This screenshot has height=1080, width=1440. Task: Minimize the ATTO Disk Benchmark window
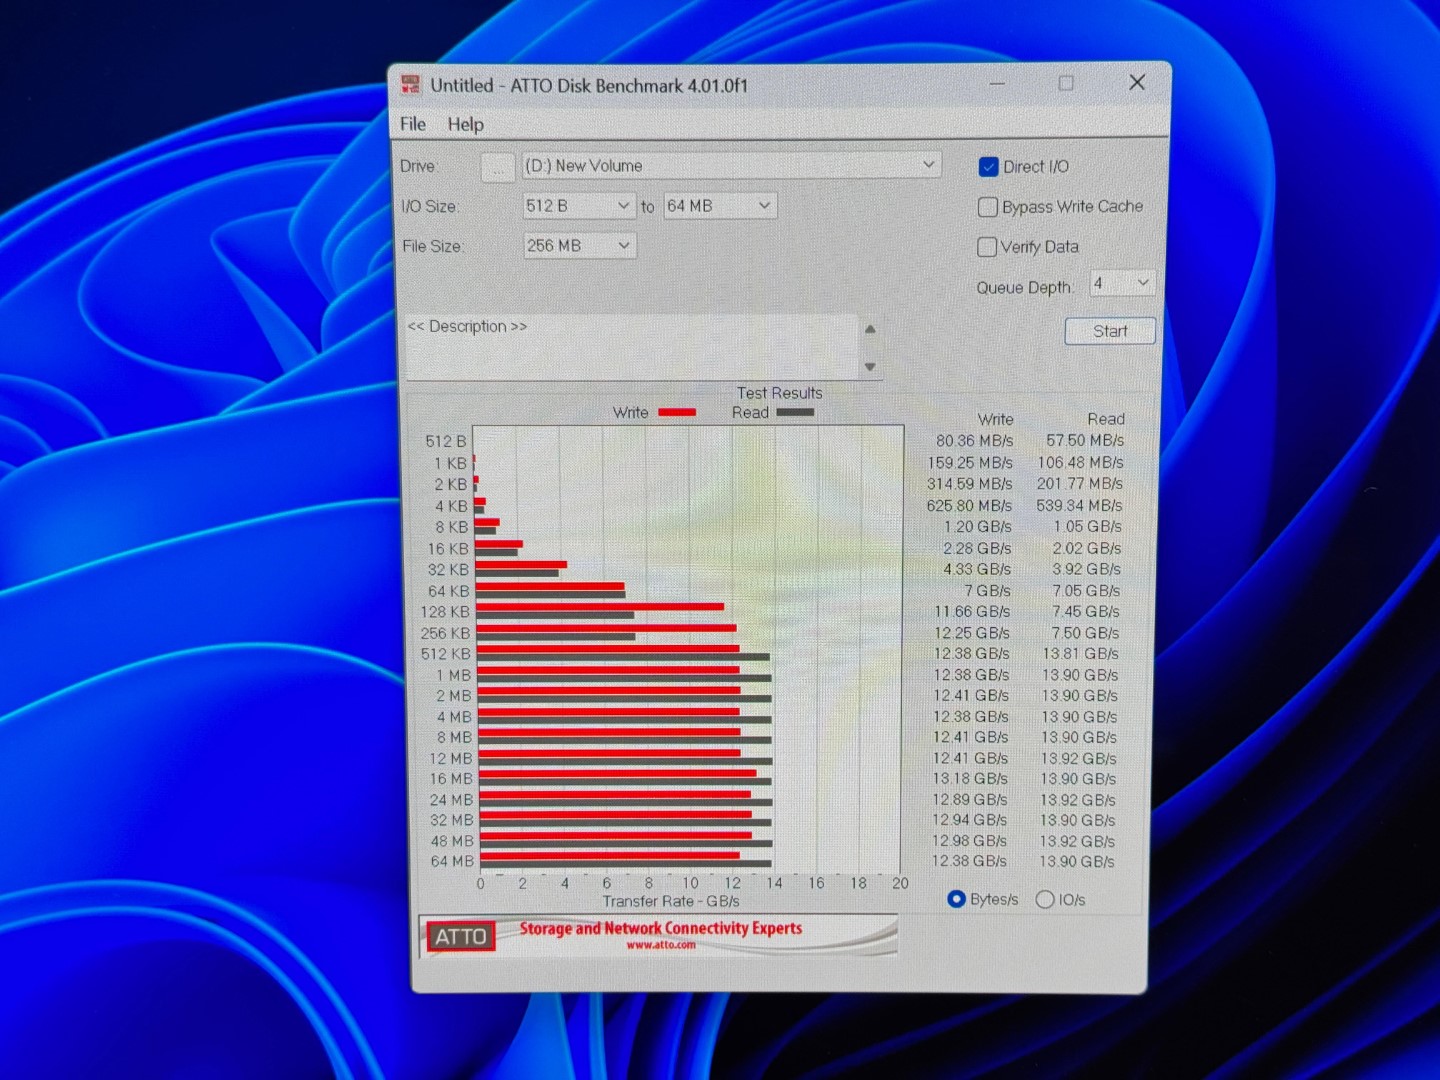tap(997, 84)
